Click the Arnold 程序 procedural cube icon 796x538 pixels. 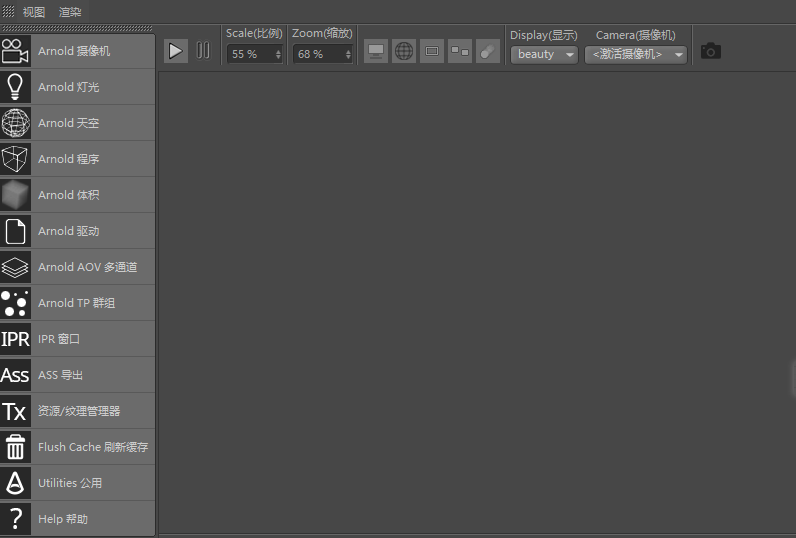tap(15, 159)
